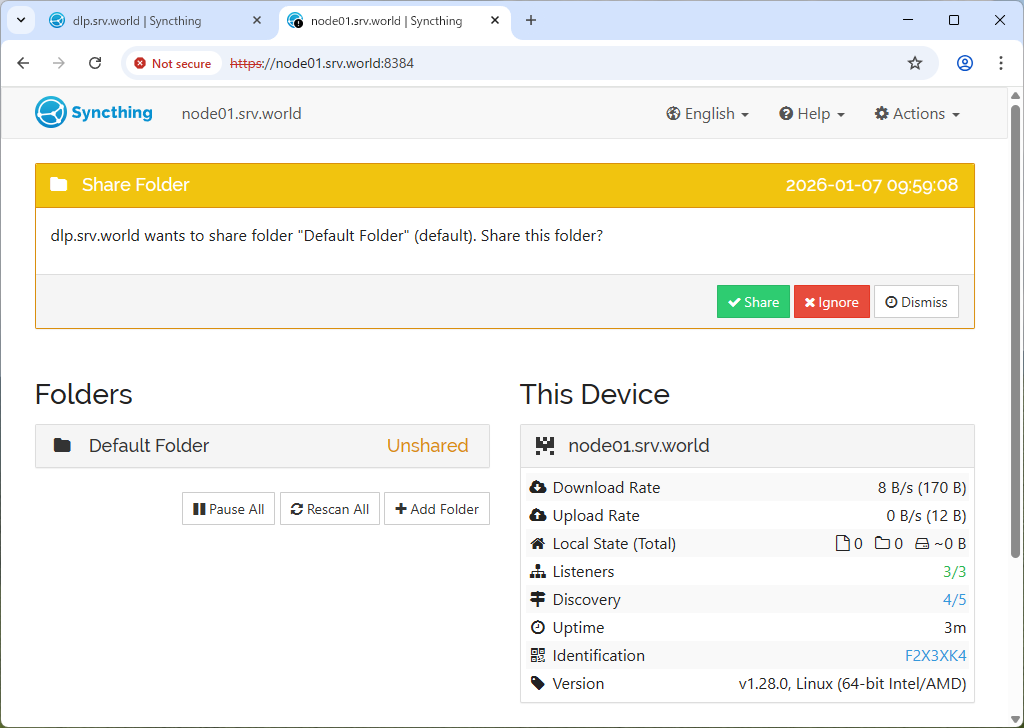Click the Default Folder folder icon

click(62, 446)
